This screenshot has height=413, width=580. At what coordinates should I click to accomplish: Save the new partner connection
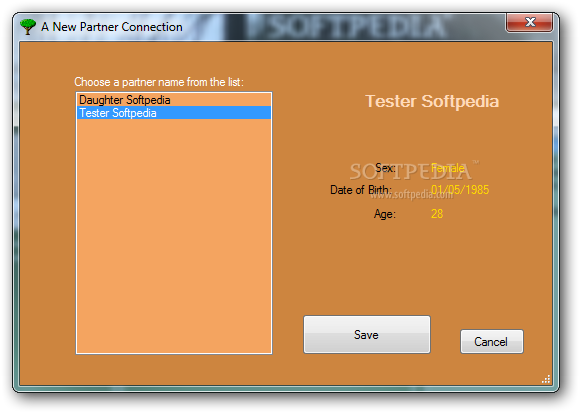coord(367,335)
